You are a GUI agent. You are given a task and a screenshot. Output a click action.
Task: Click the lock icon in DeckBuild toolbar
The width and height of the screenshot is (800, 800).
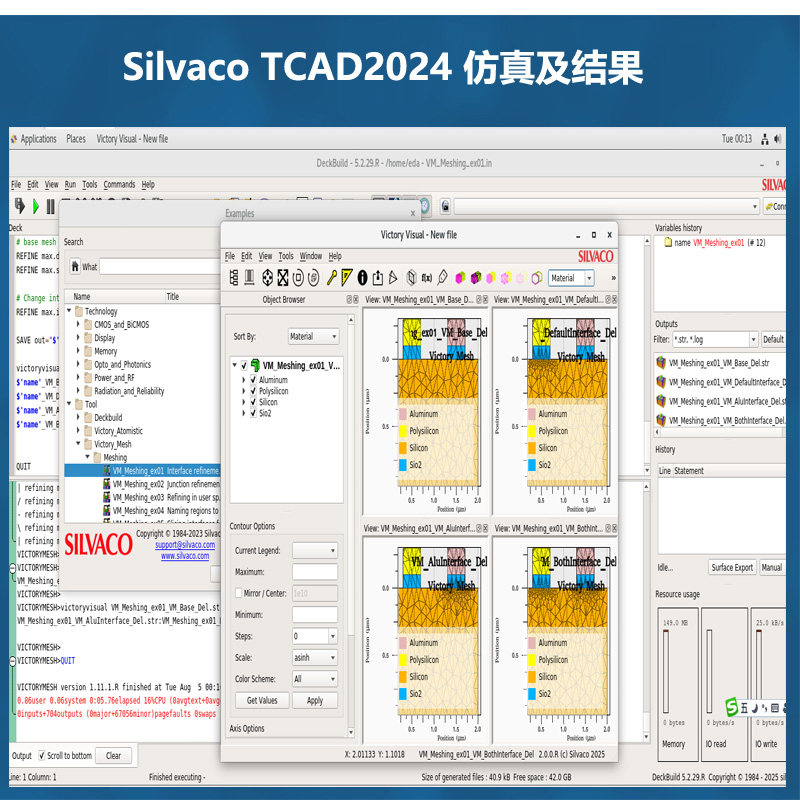pos(445,206)
